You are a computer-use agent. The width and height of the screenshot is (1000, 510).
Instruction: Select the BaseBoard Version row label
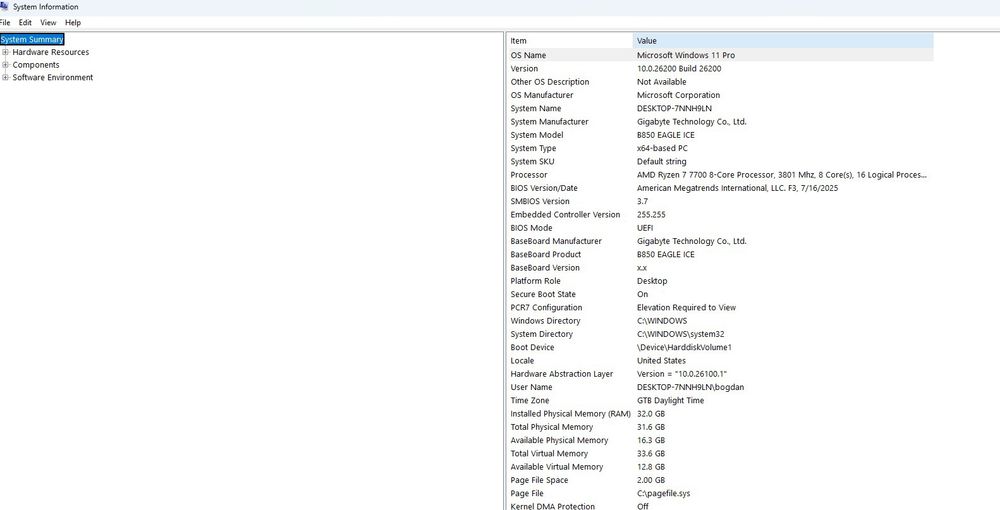click(545, 268)
